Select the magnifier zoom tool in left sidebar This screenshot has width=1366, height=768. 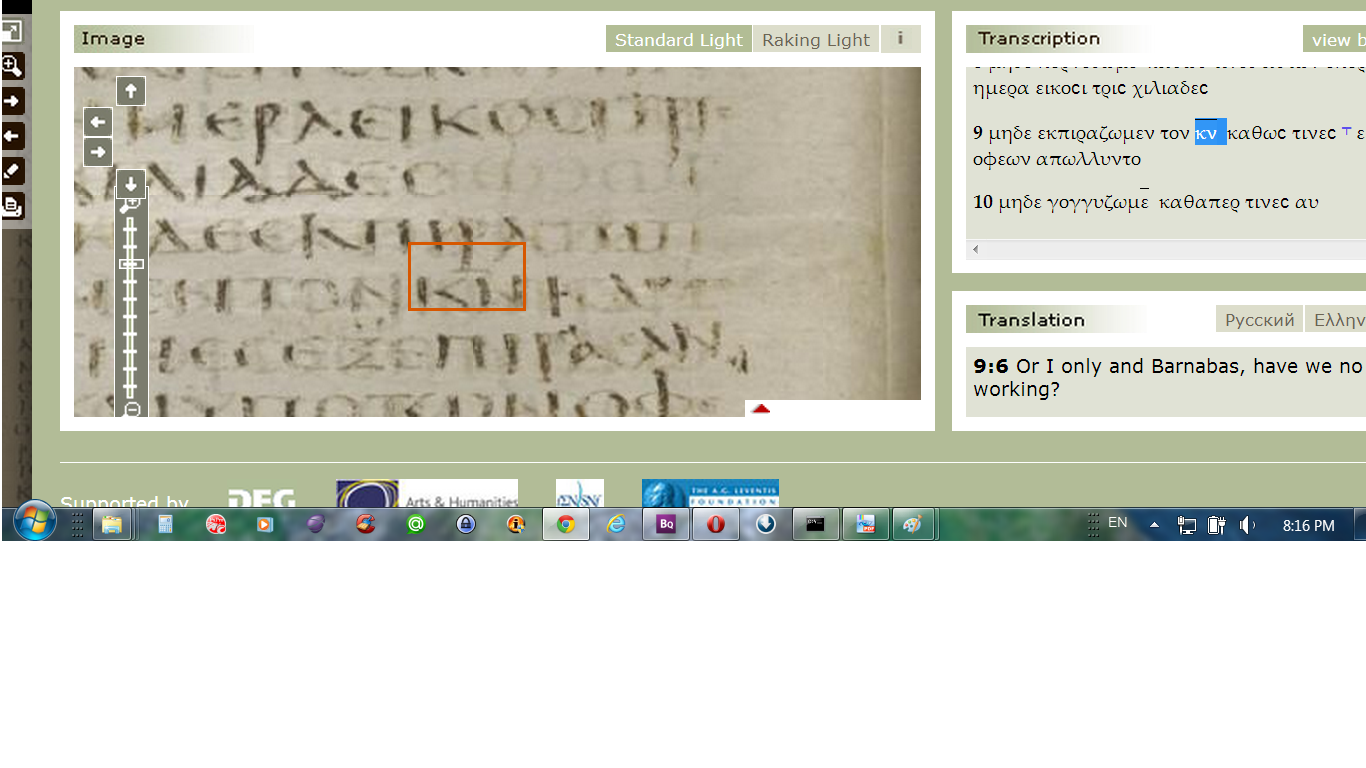coord(12,66)
